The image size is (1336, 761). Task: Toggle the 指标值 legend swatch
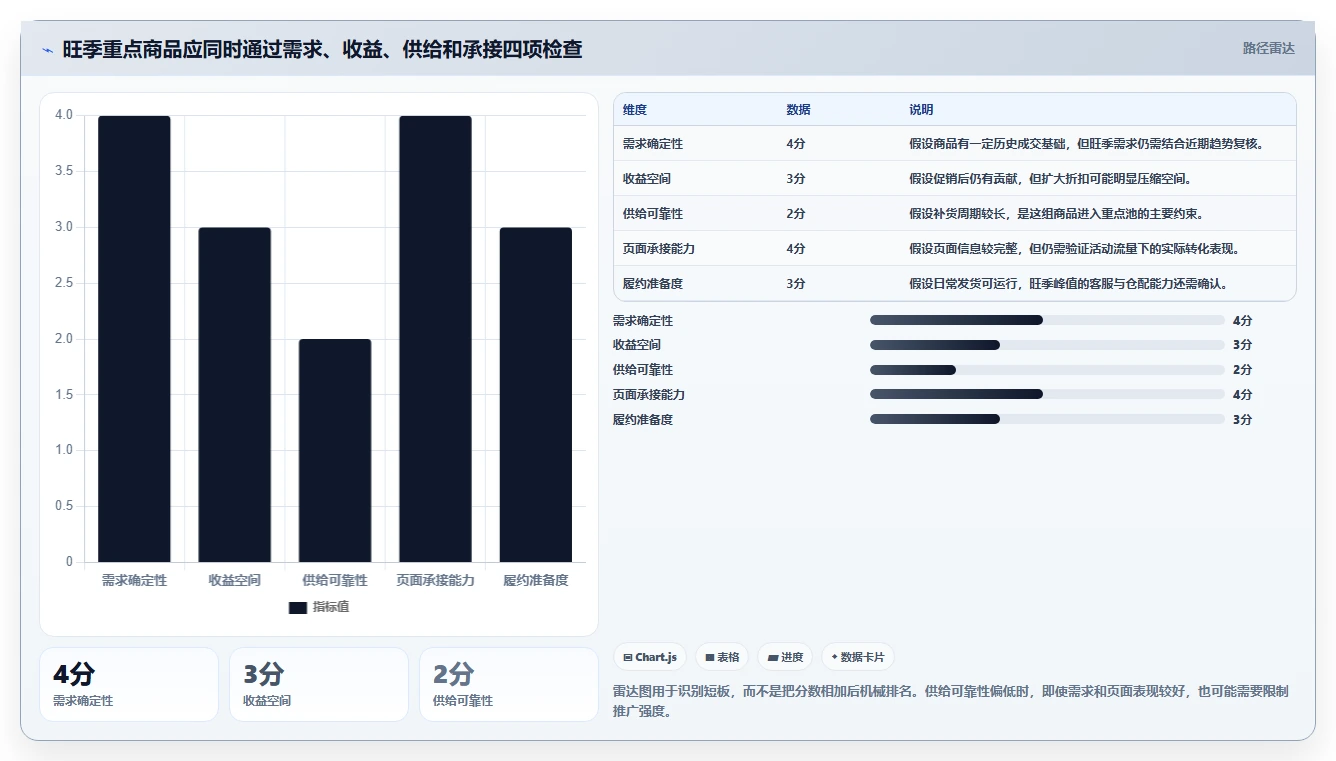pyautogui.click(x=298, y=607)
